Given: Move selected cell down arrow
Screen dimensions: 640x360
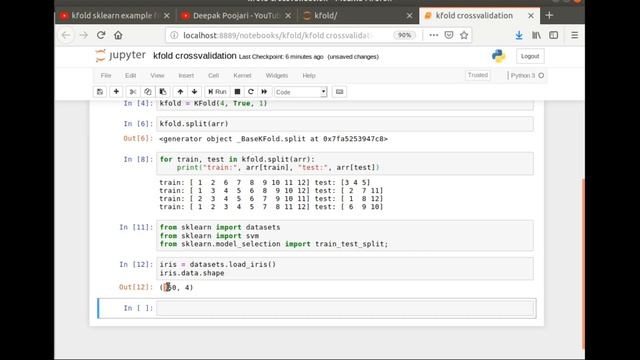Looking at the screenshot, I should coord(195,92).
